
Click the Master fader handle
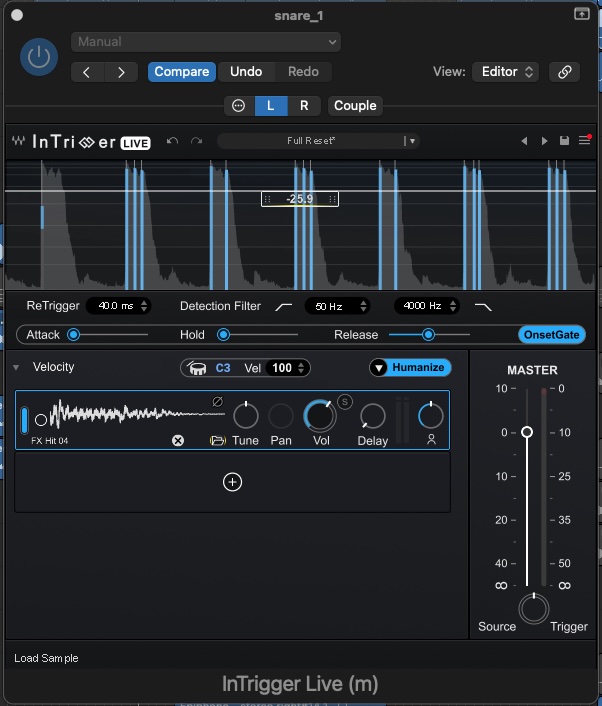point(527,432)
